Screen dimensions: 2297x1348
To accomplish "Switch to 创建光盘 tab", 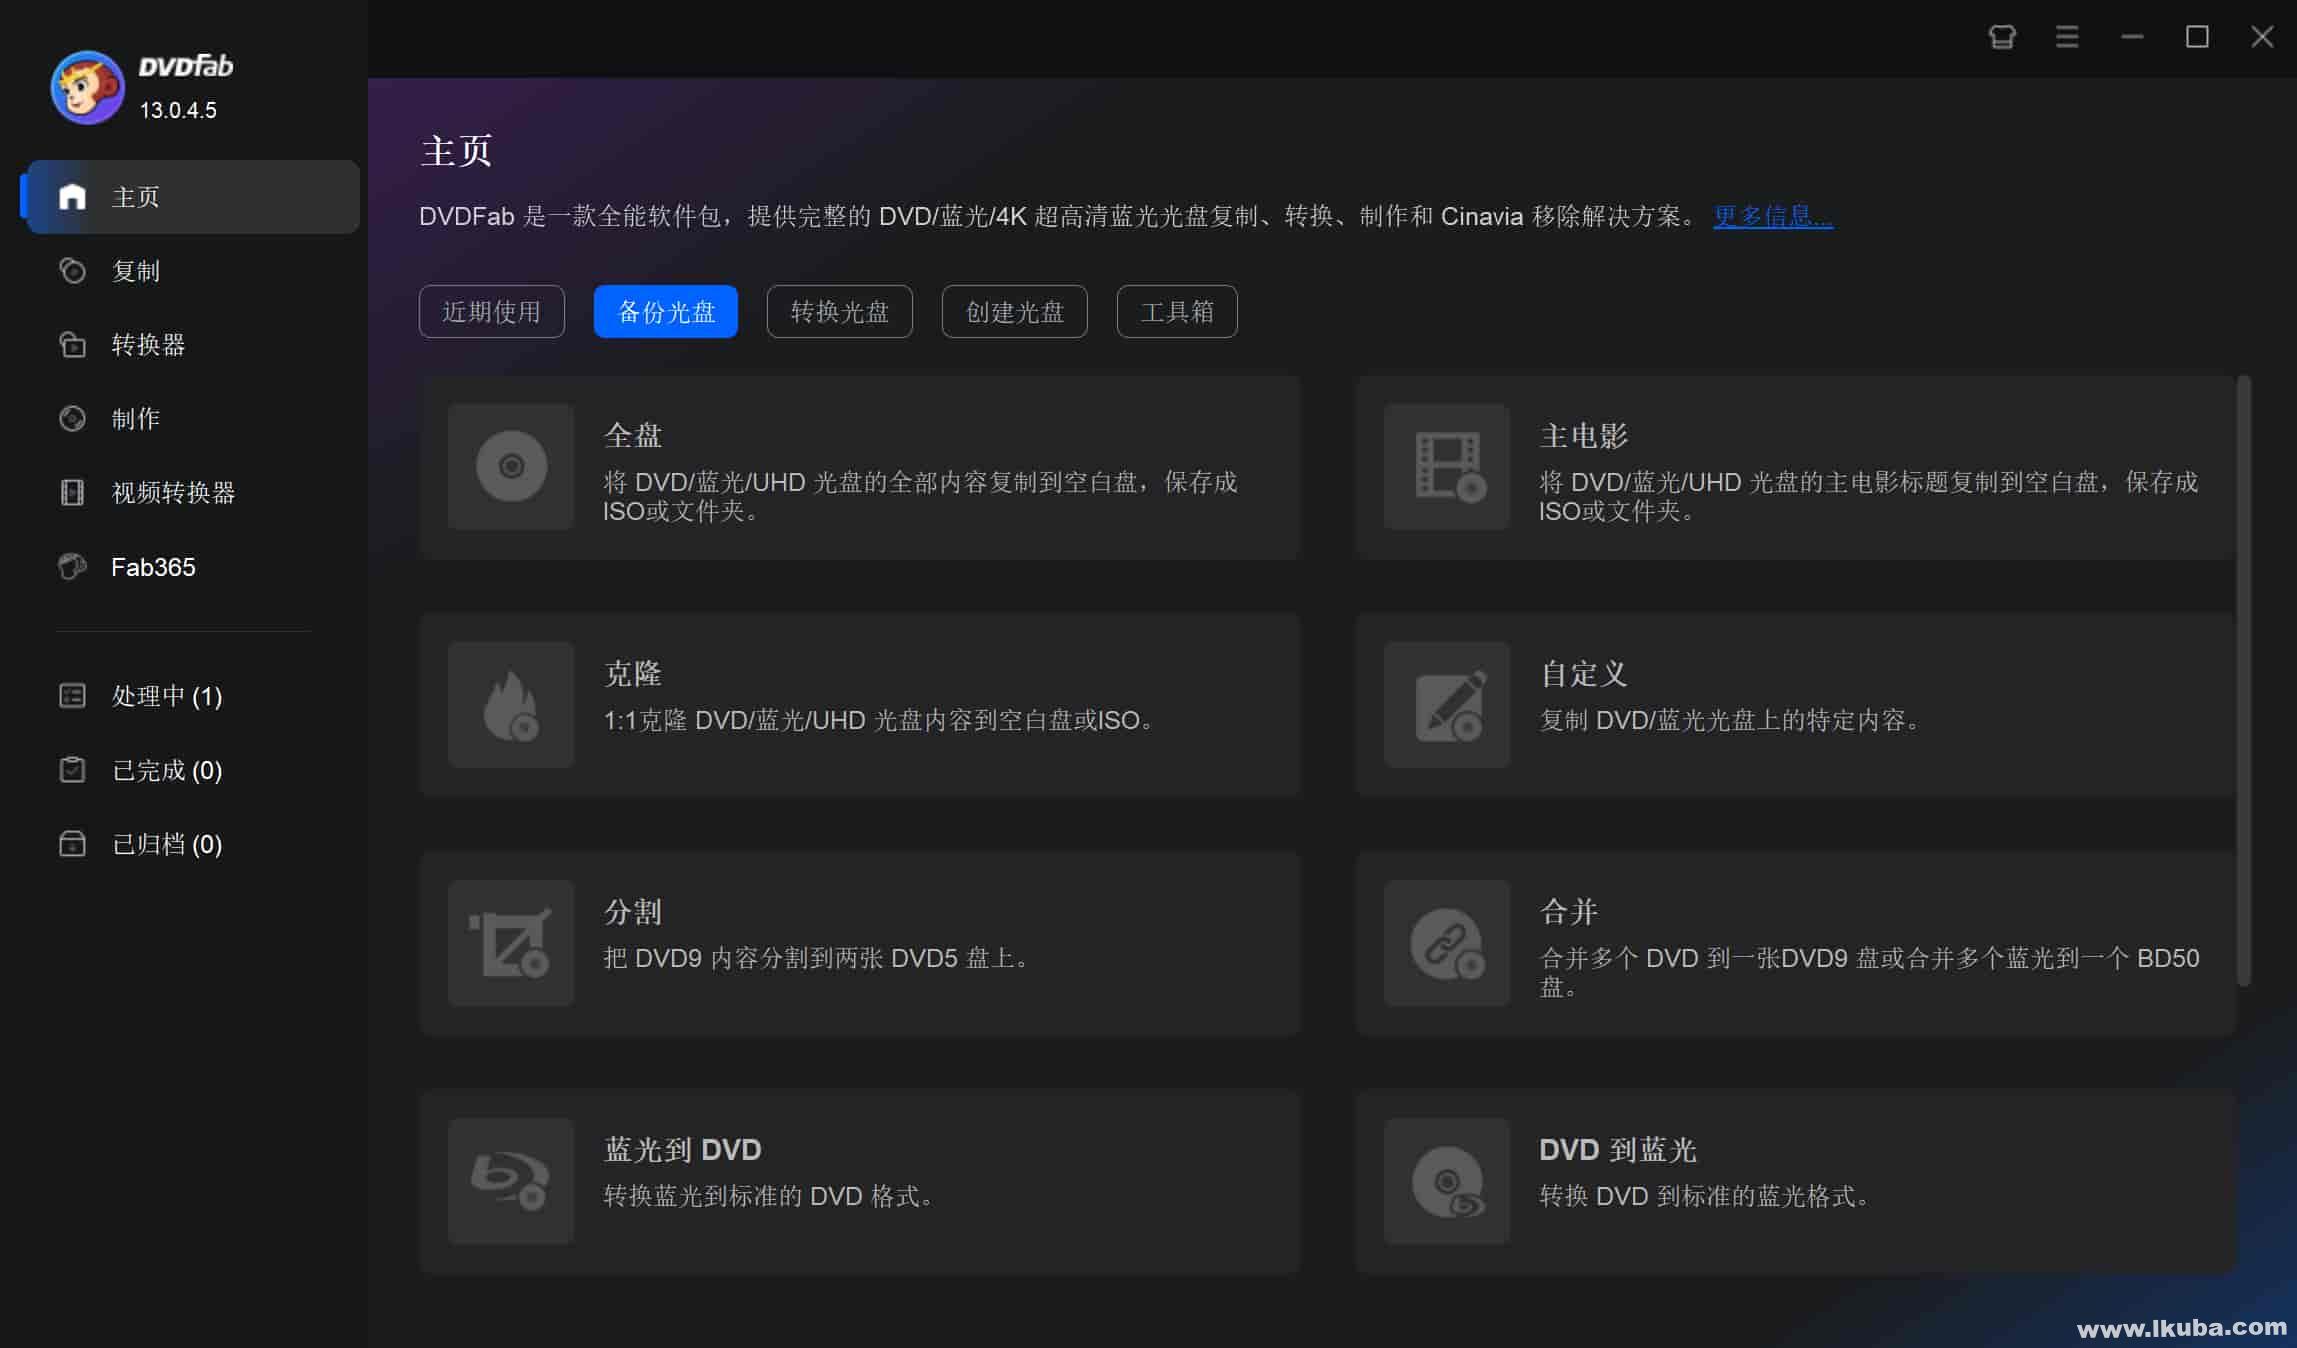I will pyautogui.click(x=1015, y=312).
